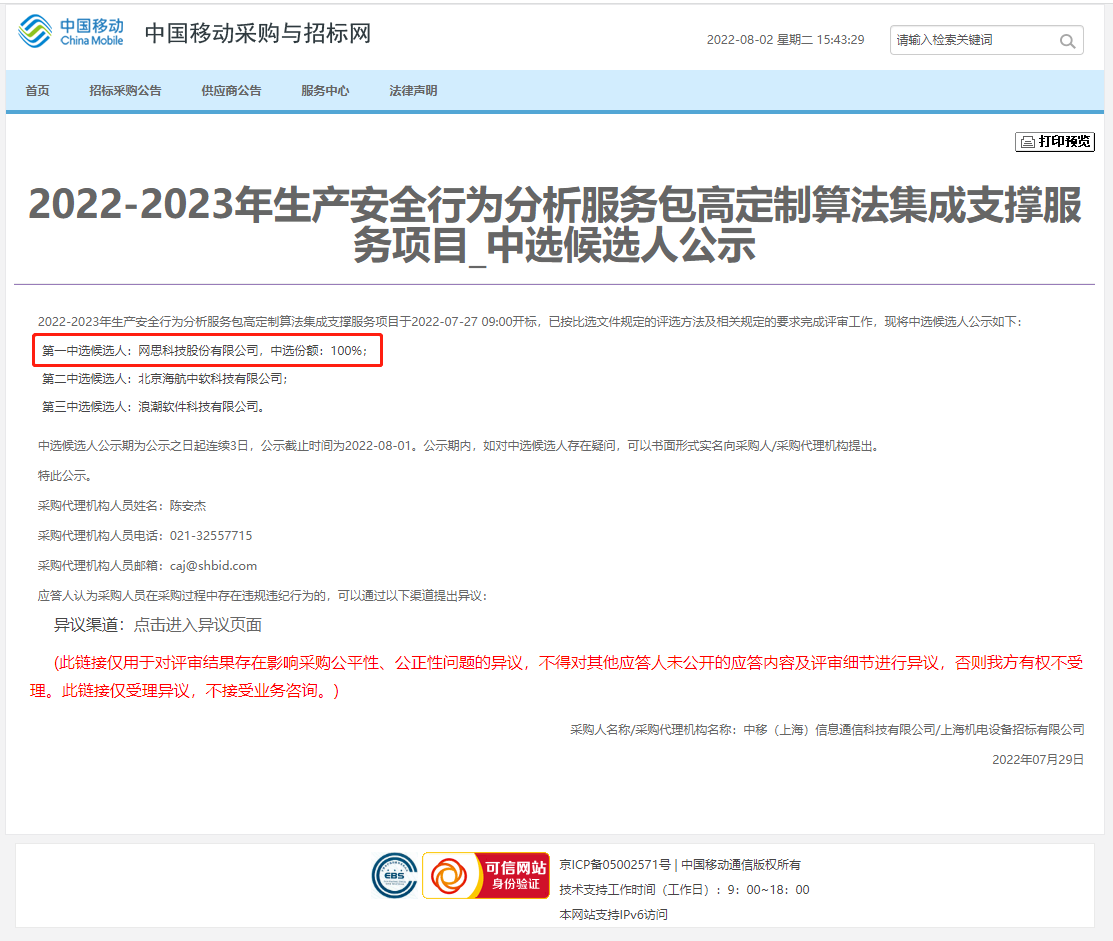Image resolution: width=1113 pixels, height=941 pixels.
Task: Click the announcement title heading
Action: (556, 226)
